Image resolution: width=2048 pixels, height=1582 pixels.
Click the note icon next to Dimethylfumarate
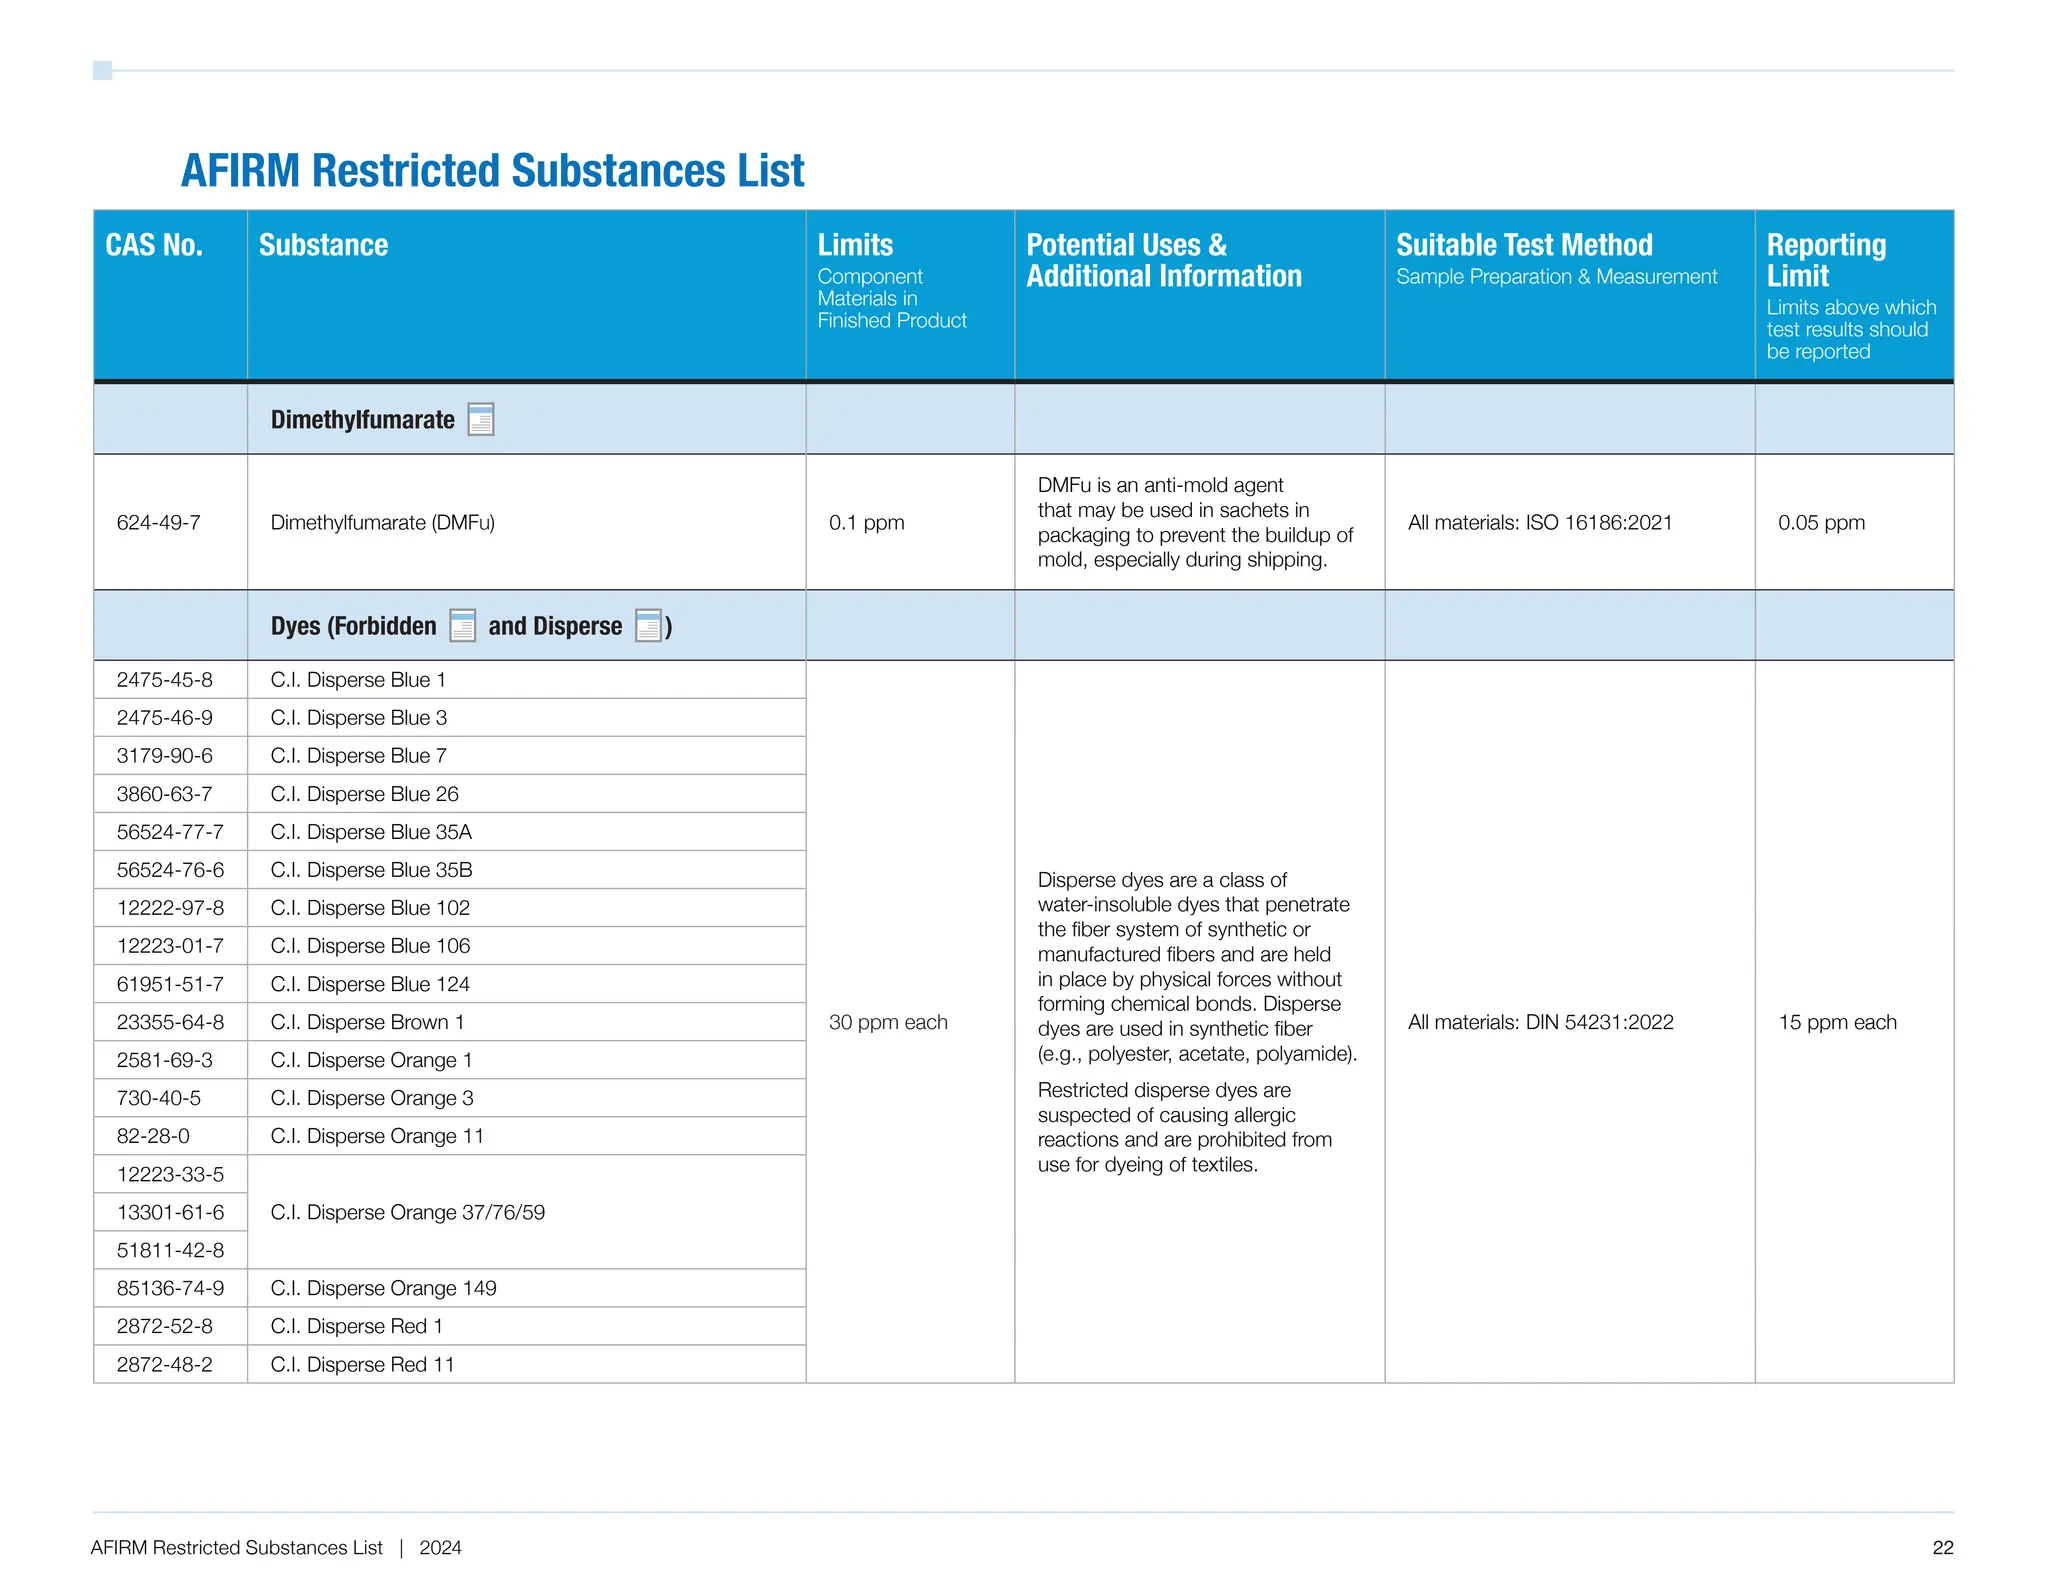click(481, 419)
